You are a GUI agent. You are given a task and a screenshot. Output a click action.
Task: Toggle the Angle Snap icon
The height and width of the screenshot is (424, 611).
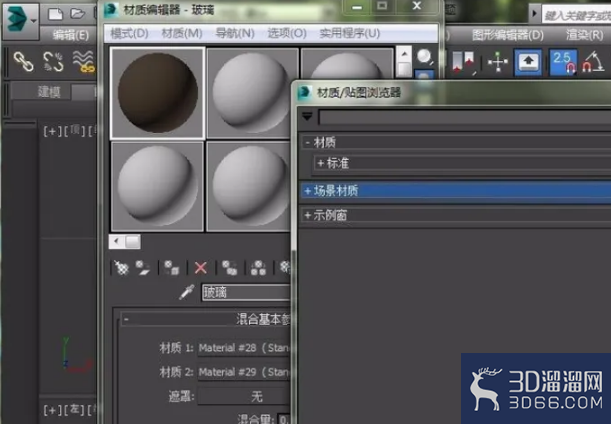[x=593, y=62]
